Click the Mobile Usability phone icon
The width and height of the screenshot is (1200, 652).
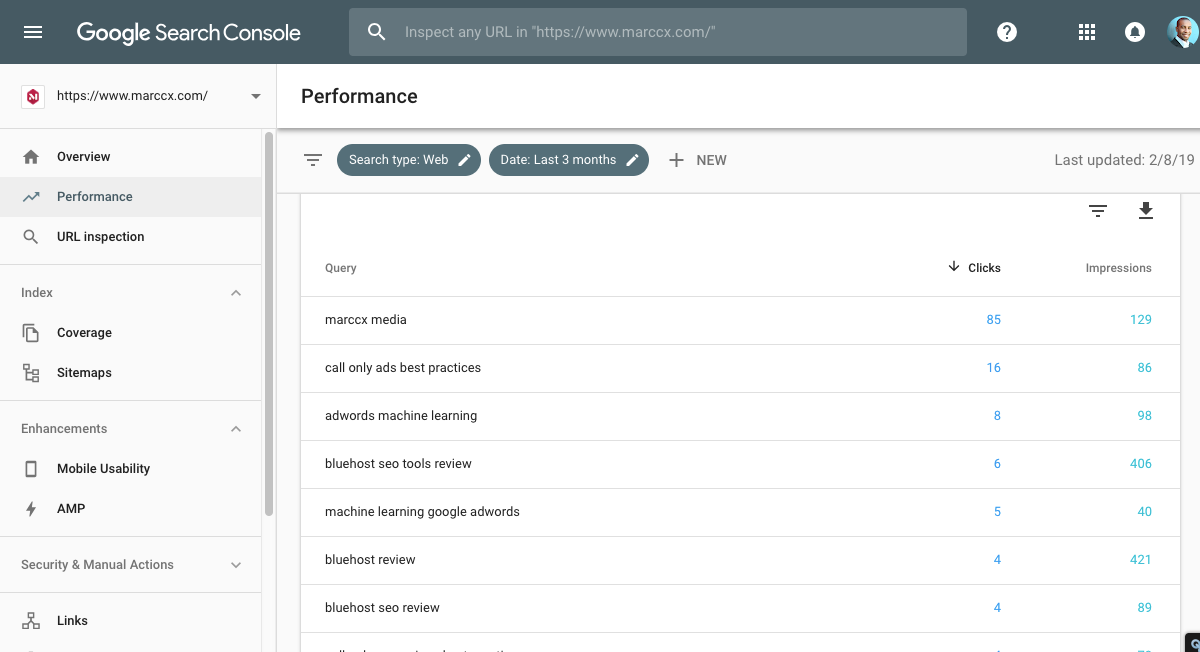tap(31, 469)
